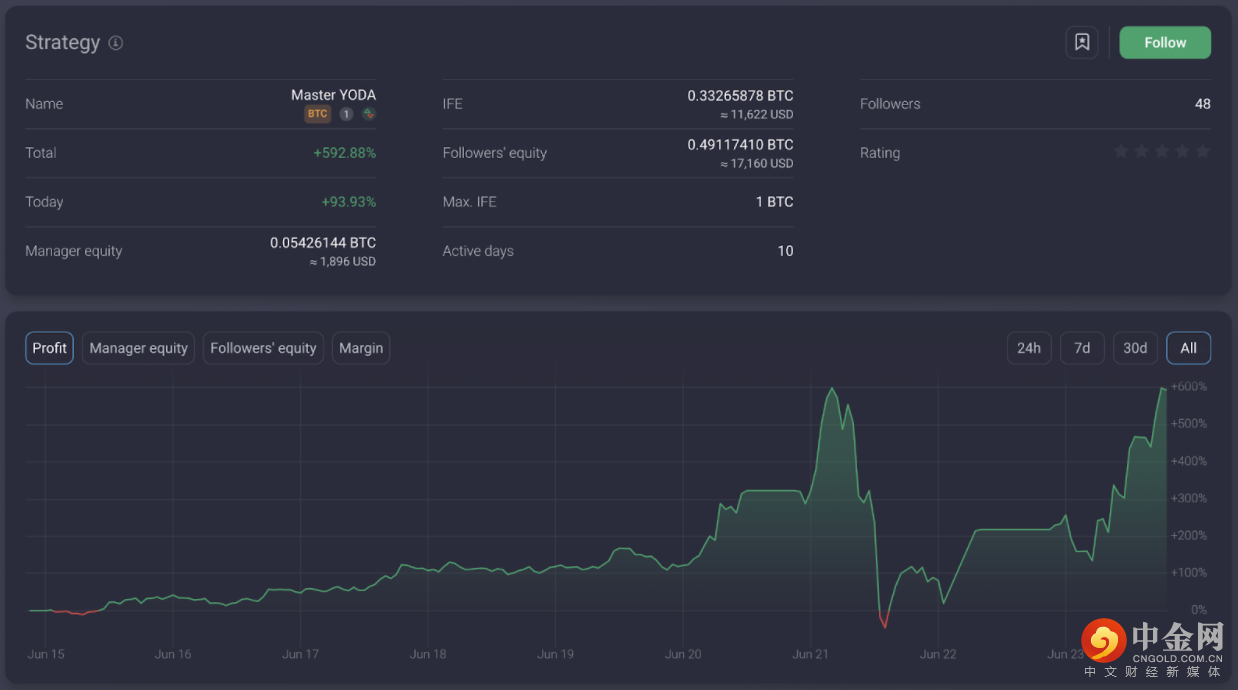This screenshot has width=1238, height=690.
Task: Rate strategy with the third star
Action: pos(1162,152)
